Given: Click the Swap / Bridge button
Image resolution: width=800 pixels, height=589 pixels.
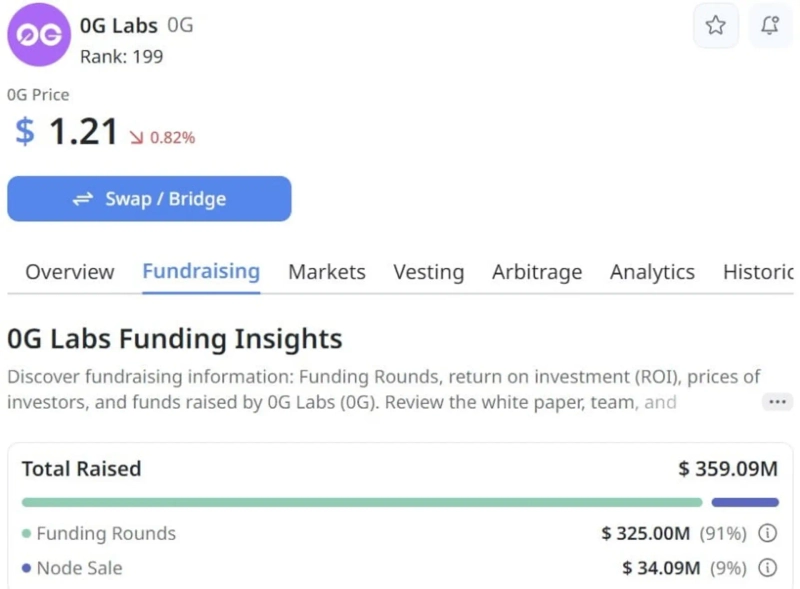Looking at the screenshot, I should [148, 198].
